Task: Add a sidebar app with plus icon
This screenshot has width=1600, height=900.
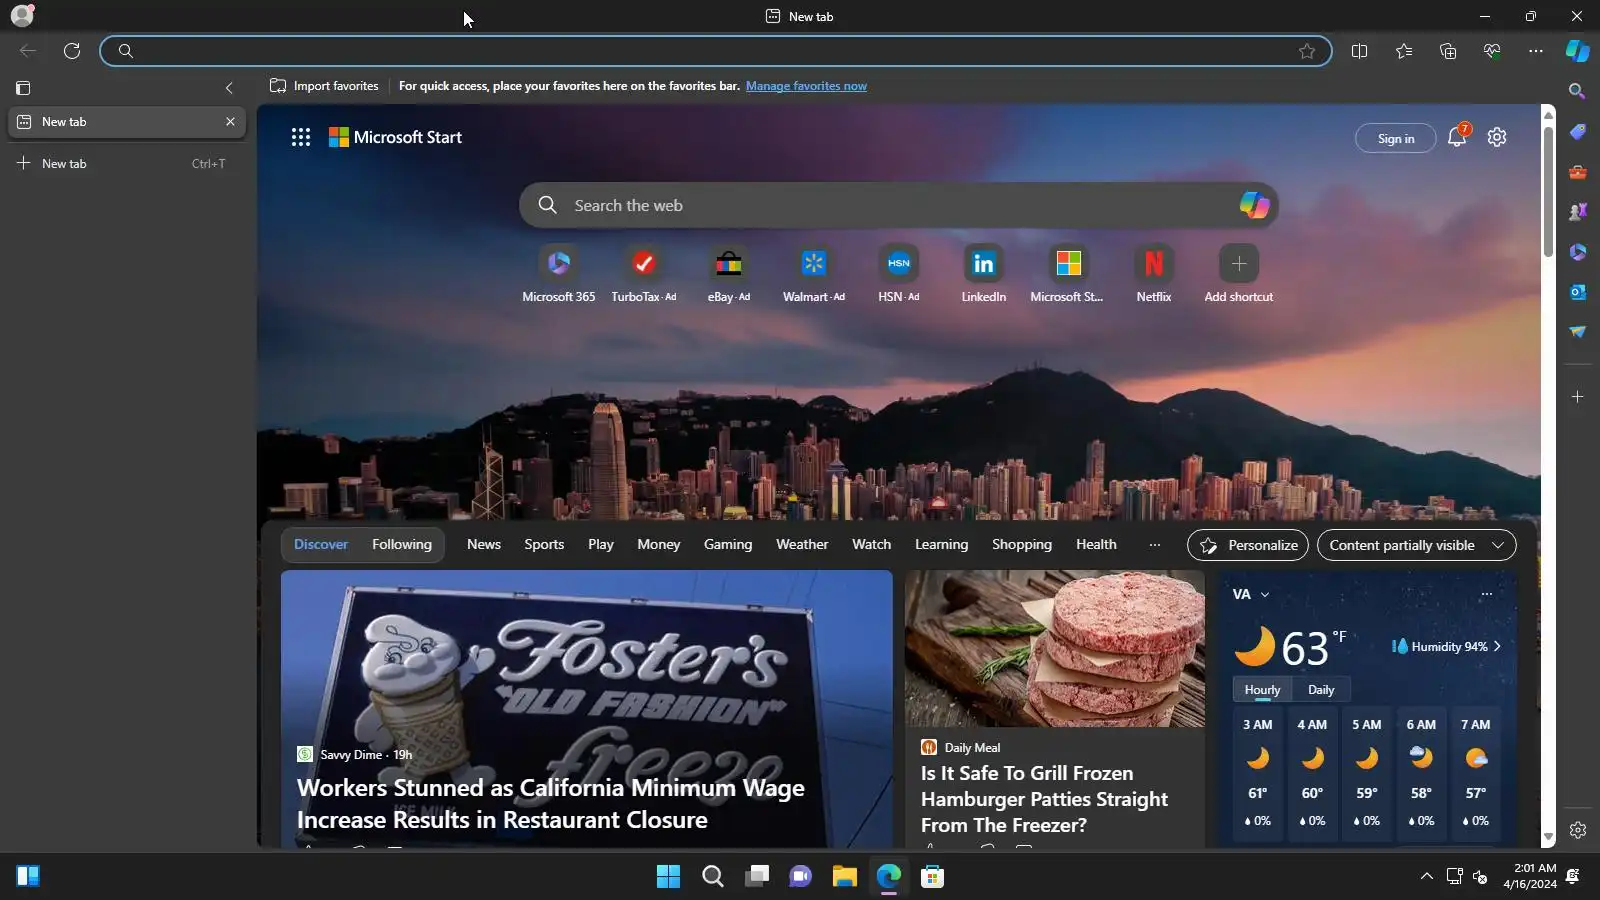Action: coord(1578,397)
